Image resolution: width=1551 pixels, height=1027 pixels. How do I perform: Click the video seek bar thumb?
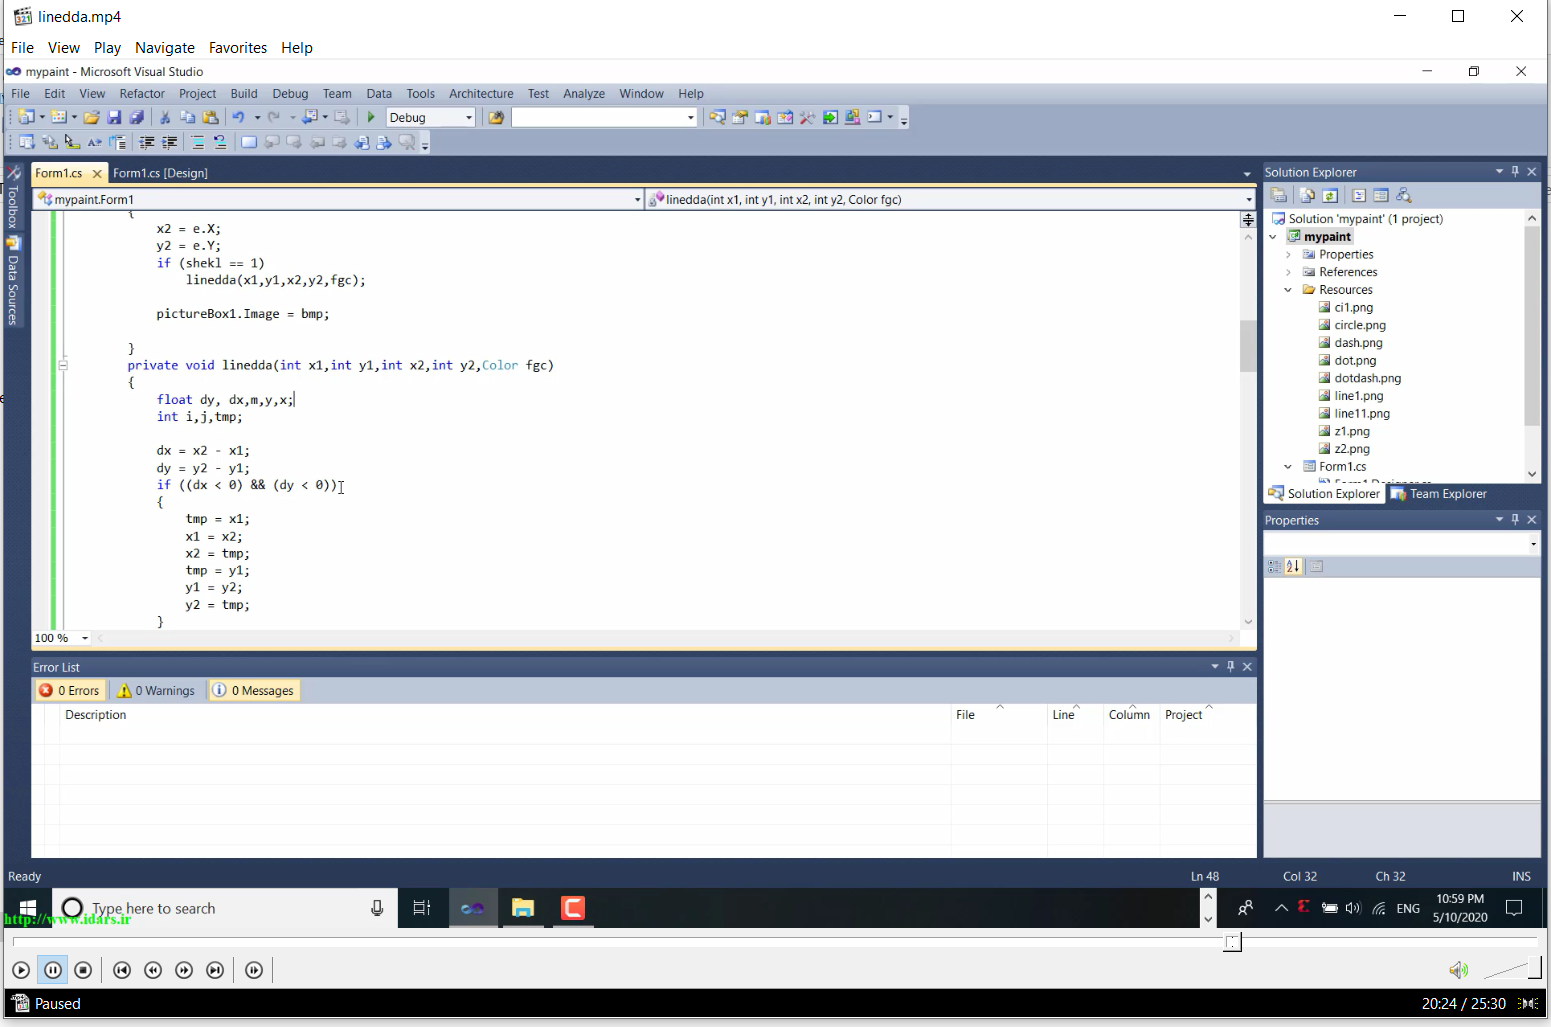pos(1233,942)
